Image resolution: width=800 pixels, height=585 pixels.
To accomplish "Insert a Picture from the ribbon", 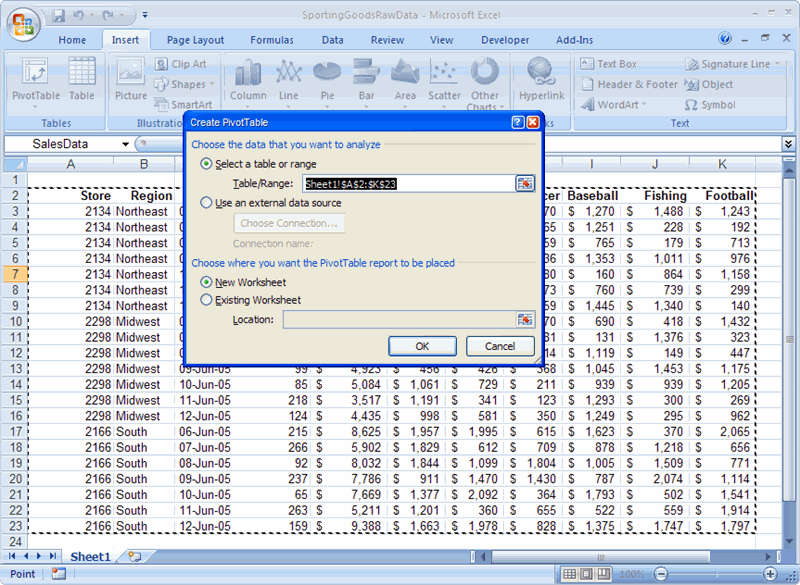I will coord(131,79).
